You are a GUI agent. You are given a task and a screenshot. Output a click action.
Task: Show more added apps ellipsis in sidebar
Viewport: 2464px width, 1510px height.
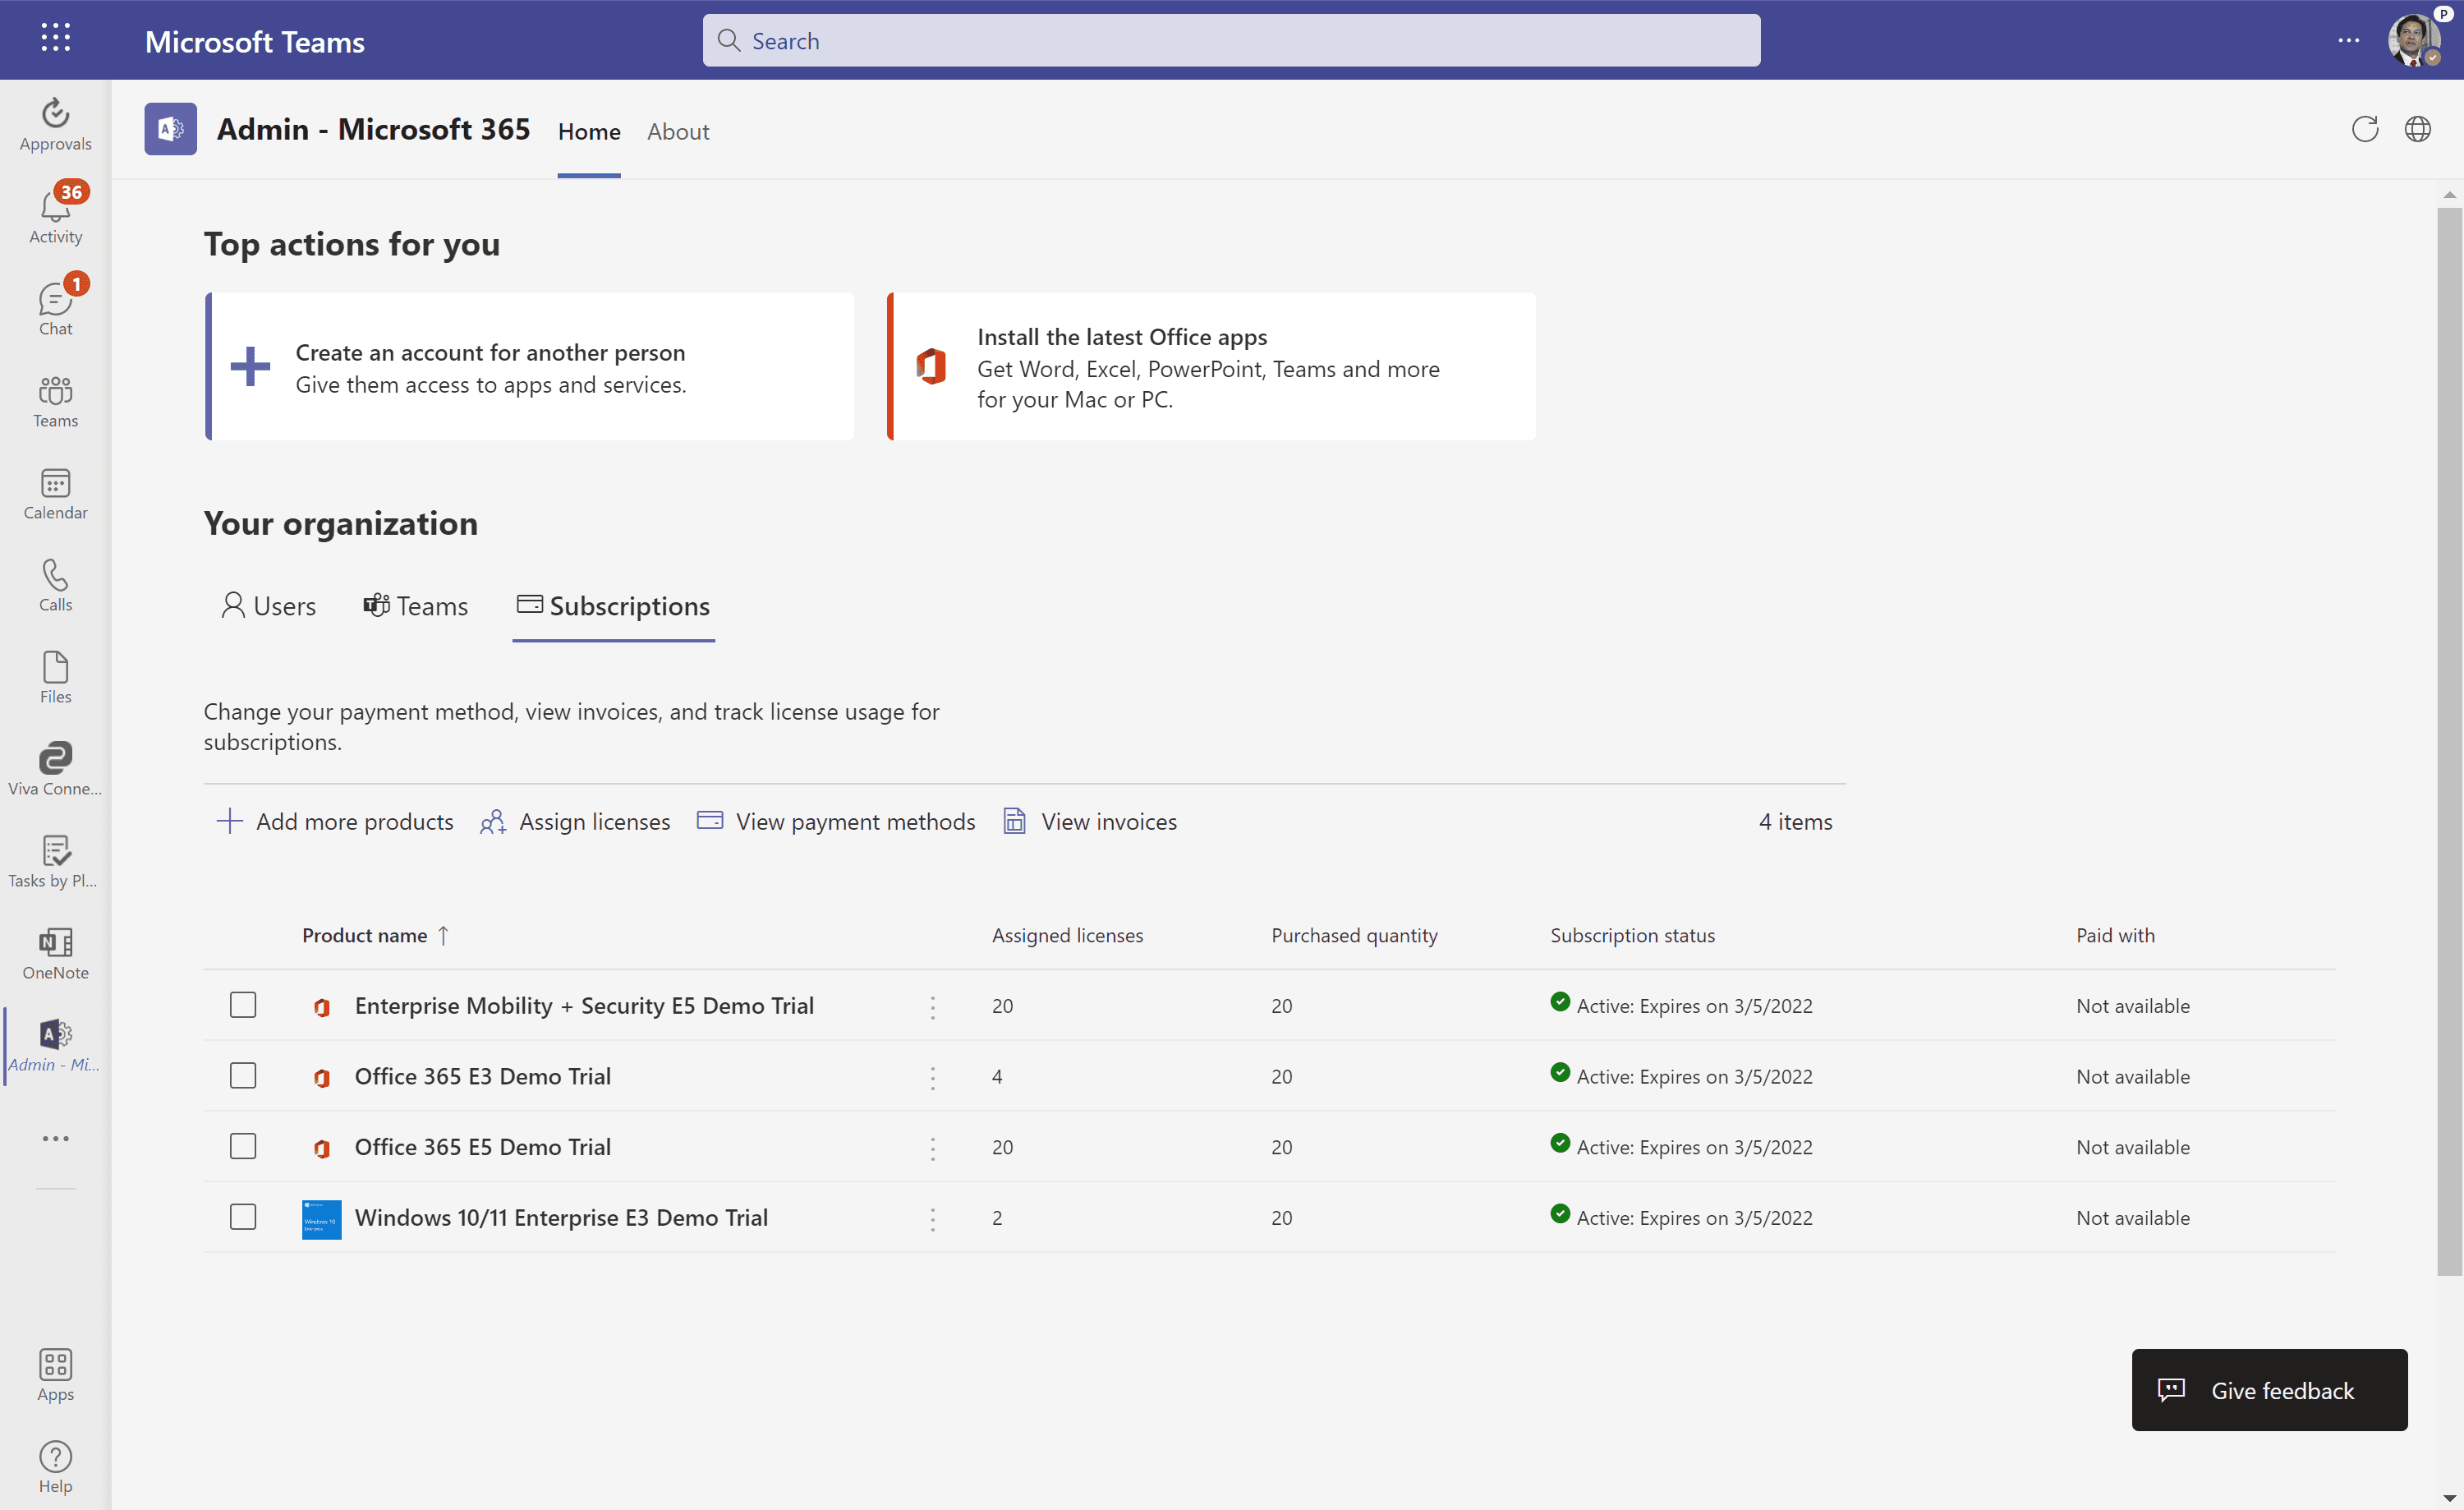(55, 1138)
